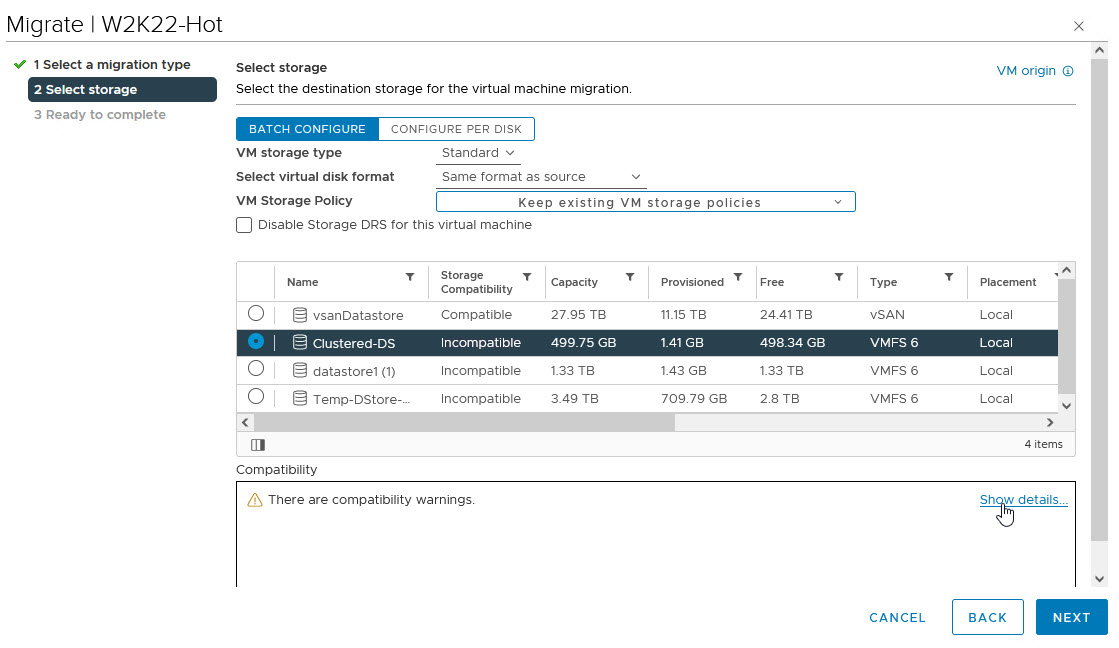1119x648 pixels.
Task: Open the Storage Compatibility column filter
Action: pos(527,277)
